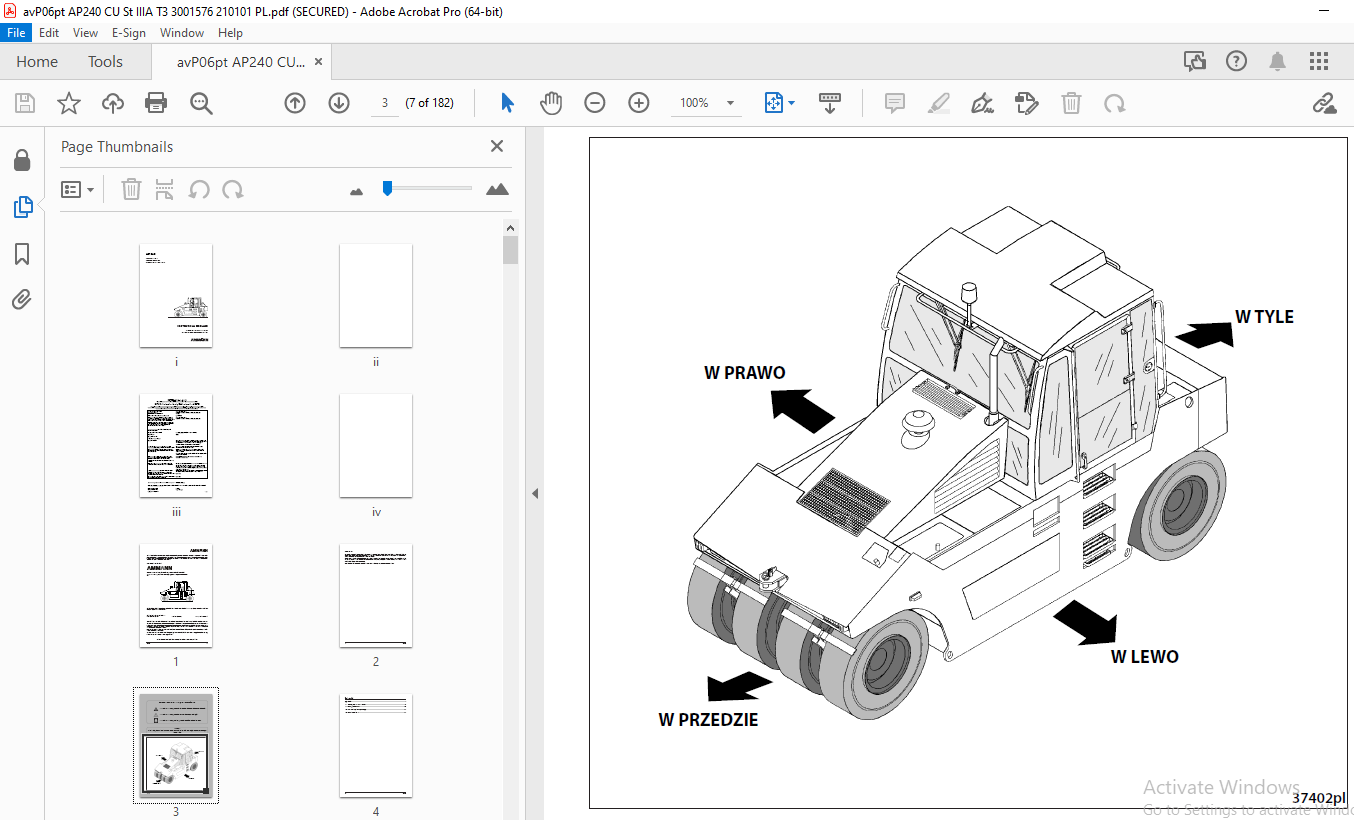This screenshot has height=820, width=1354.
Task: Select page 4 thumbnail
Action: point(376,746)
